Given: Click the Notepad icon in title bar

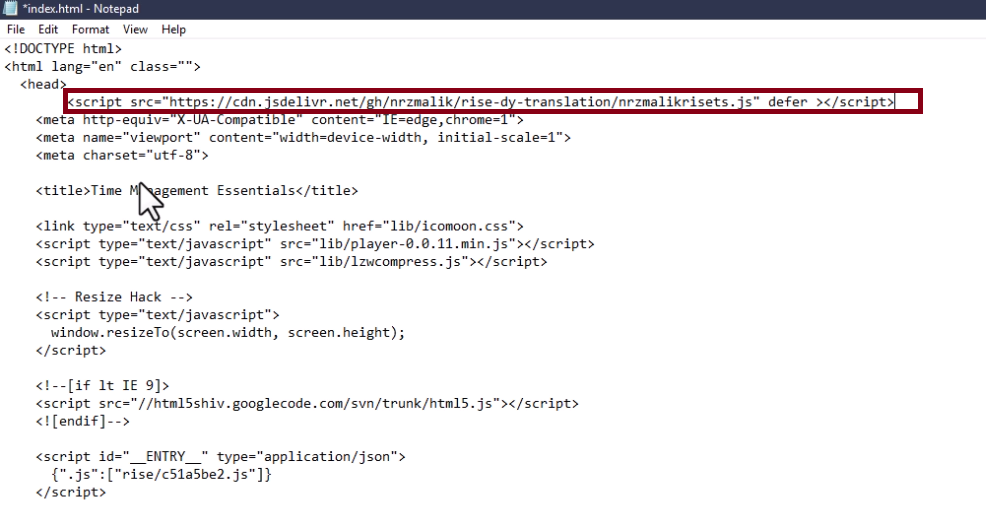Looking at the screenshot, I should tap(9, 9).
